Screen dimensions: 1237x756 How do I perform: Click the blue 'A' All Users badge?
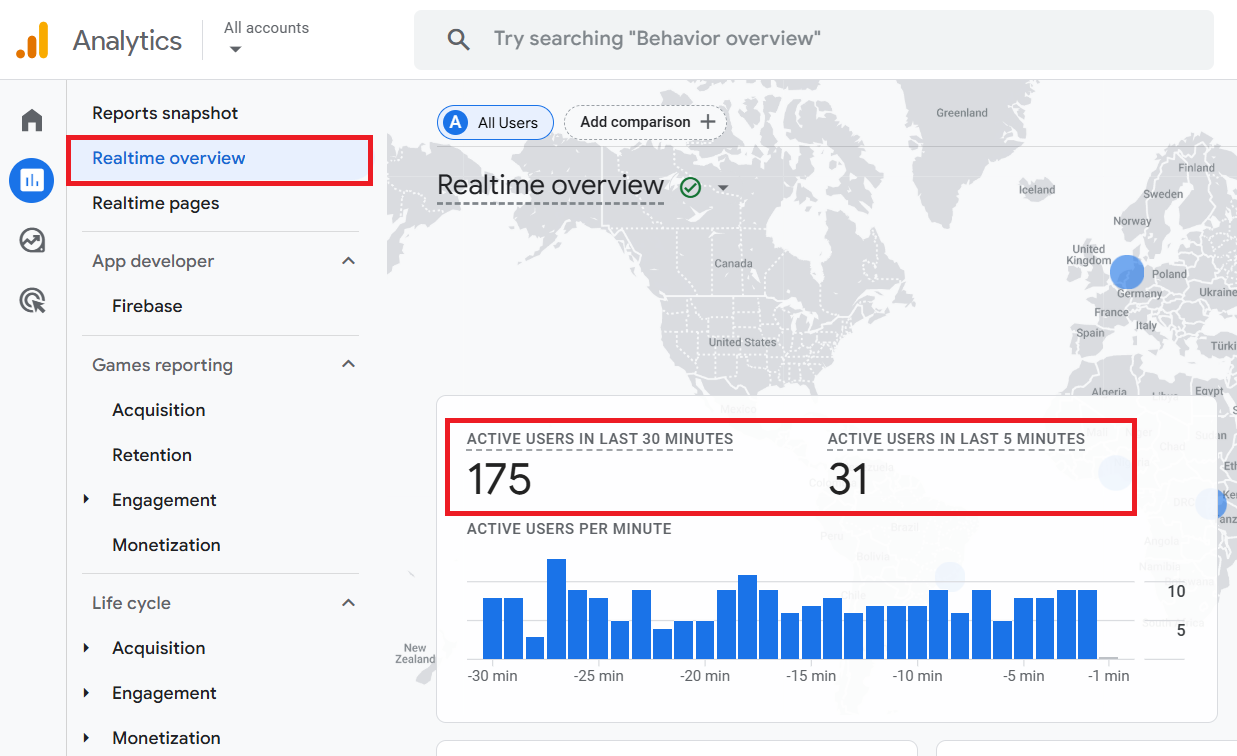click(x=456, y=123)
